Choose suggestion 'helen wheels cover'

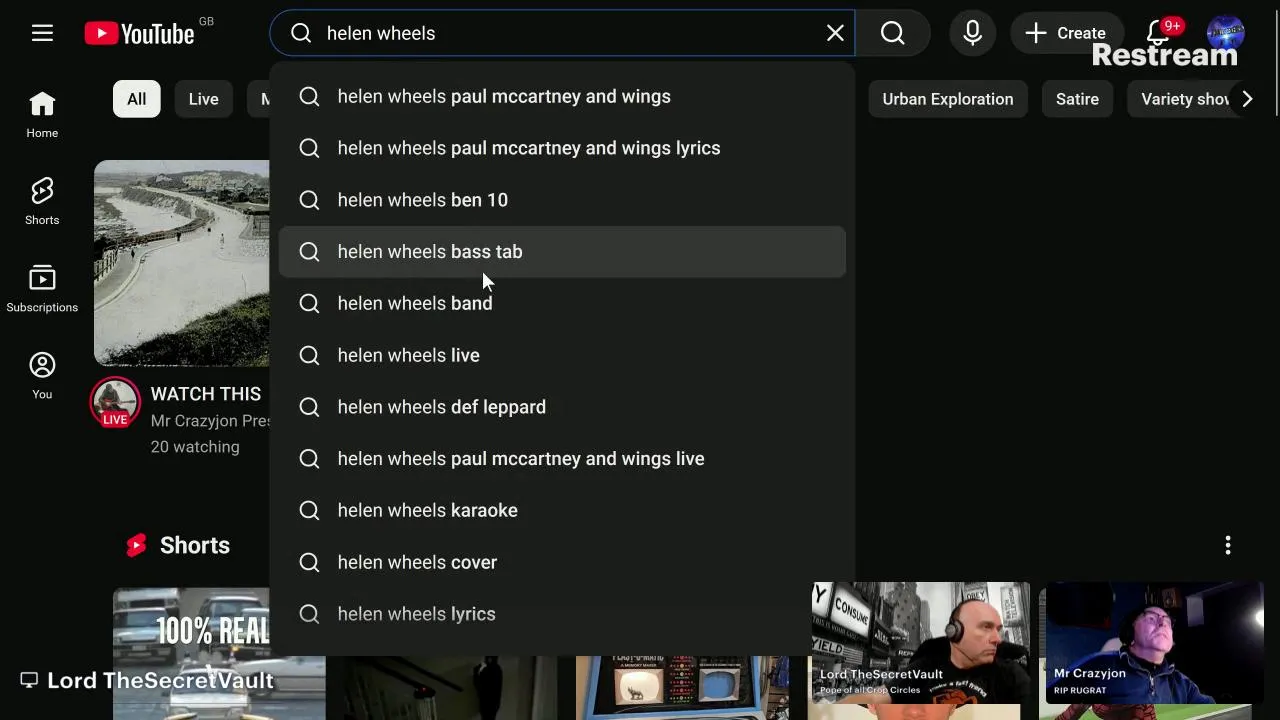(562, 562)
